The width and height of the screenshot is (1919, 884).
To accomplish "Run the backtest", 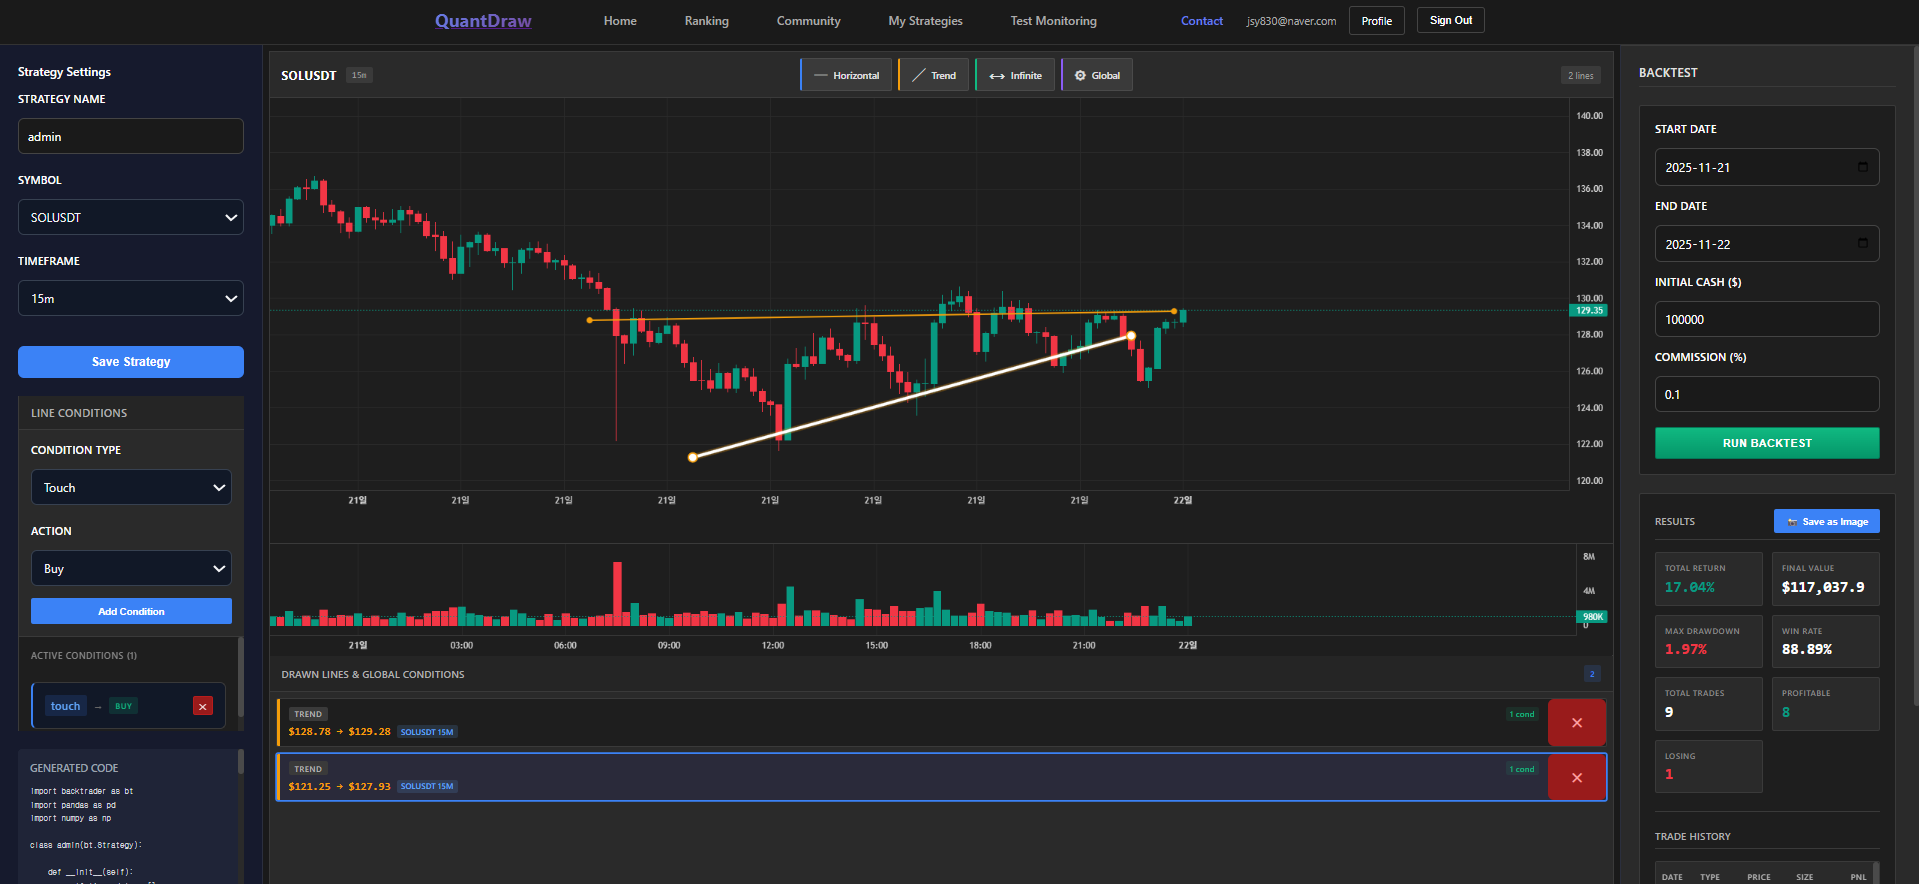I will (1767, 443).
